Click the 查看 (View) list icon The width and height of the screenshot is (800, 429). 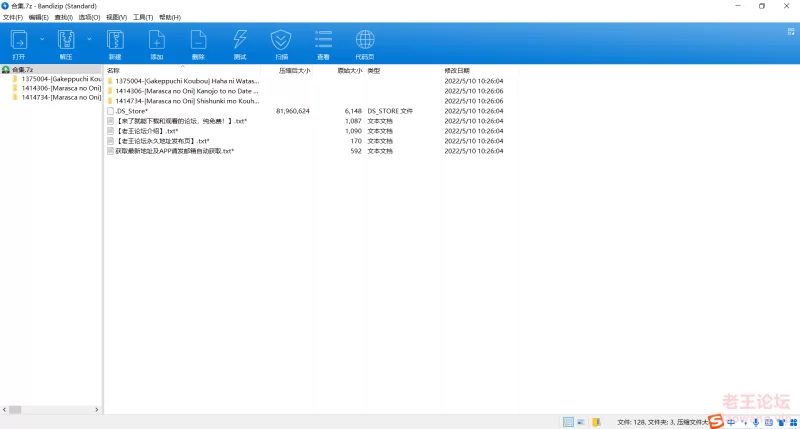coord(323,40)
